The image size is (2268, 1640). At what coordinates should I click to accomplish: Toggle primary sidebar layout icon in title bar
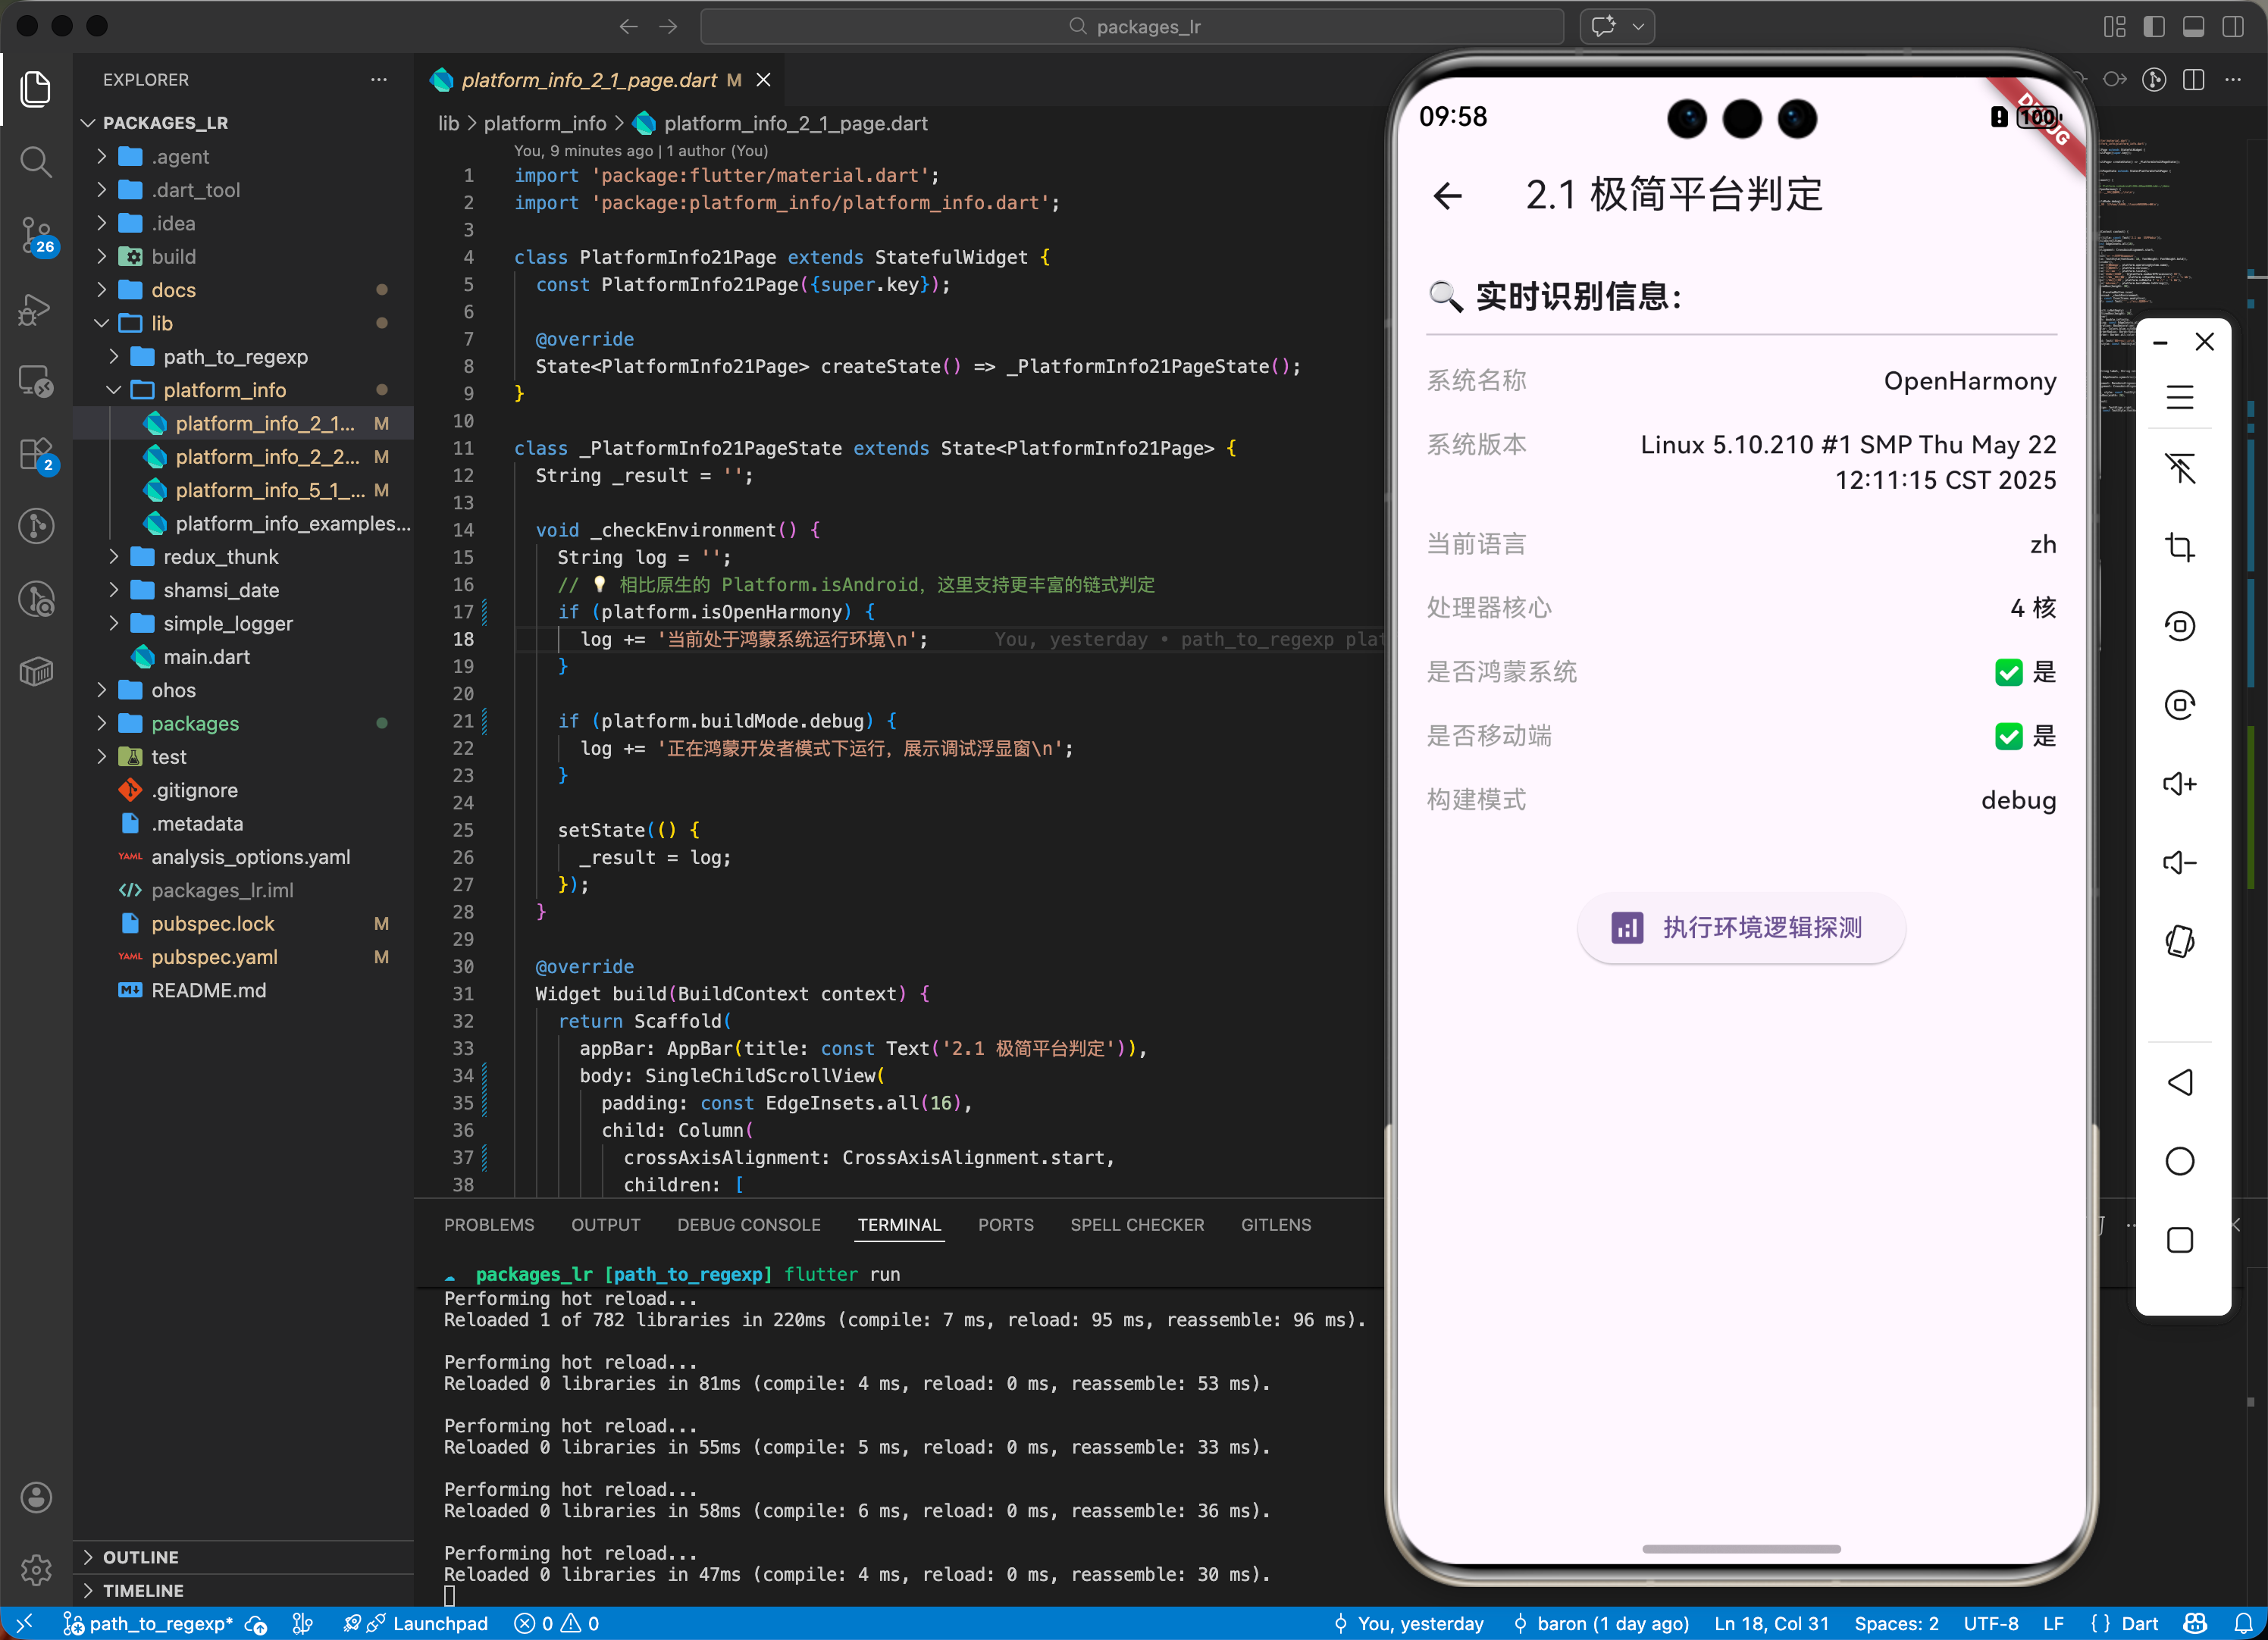coord(2154,27)
